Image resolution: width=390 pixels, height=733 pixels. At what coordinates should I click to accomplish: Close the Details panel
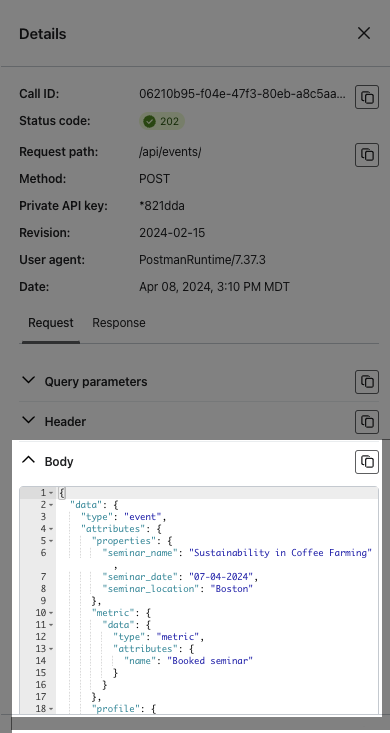tap(363, 33)
